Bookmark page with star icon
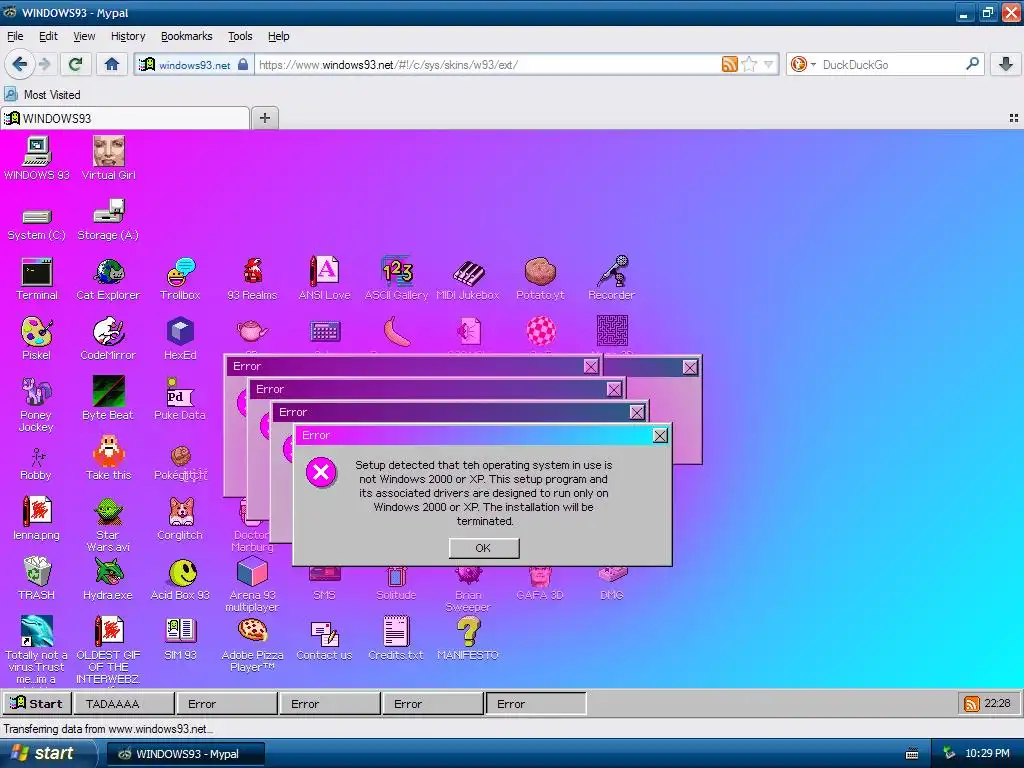 tap(749, 64)
